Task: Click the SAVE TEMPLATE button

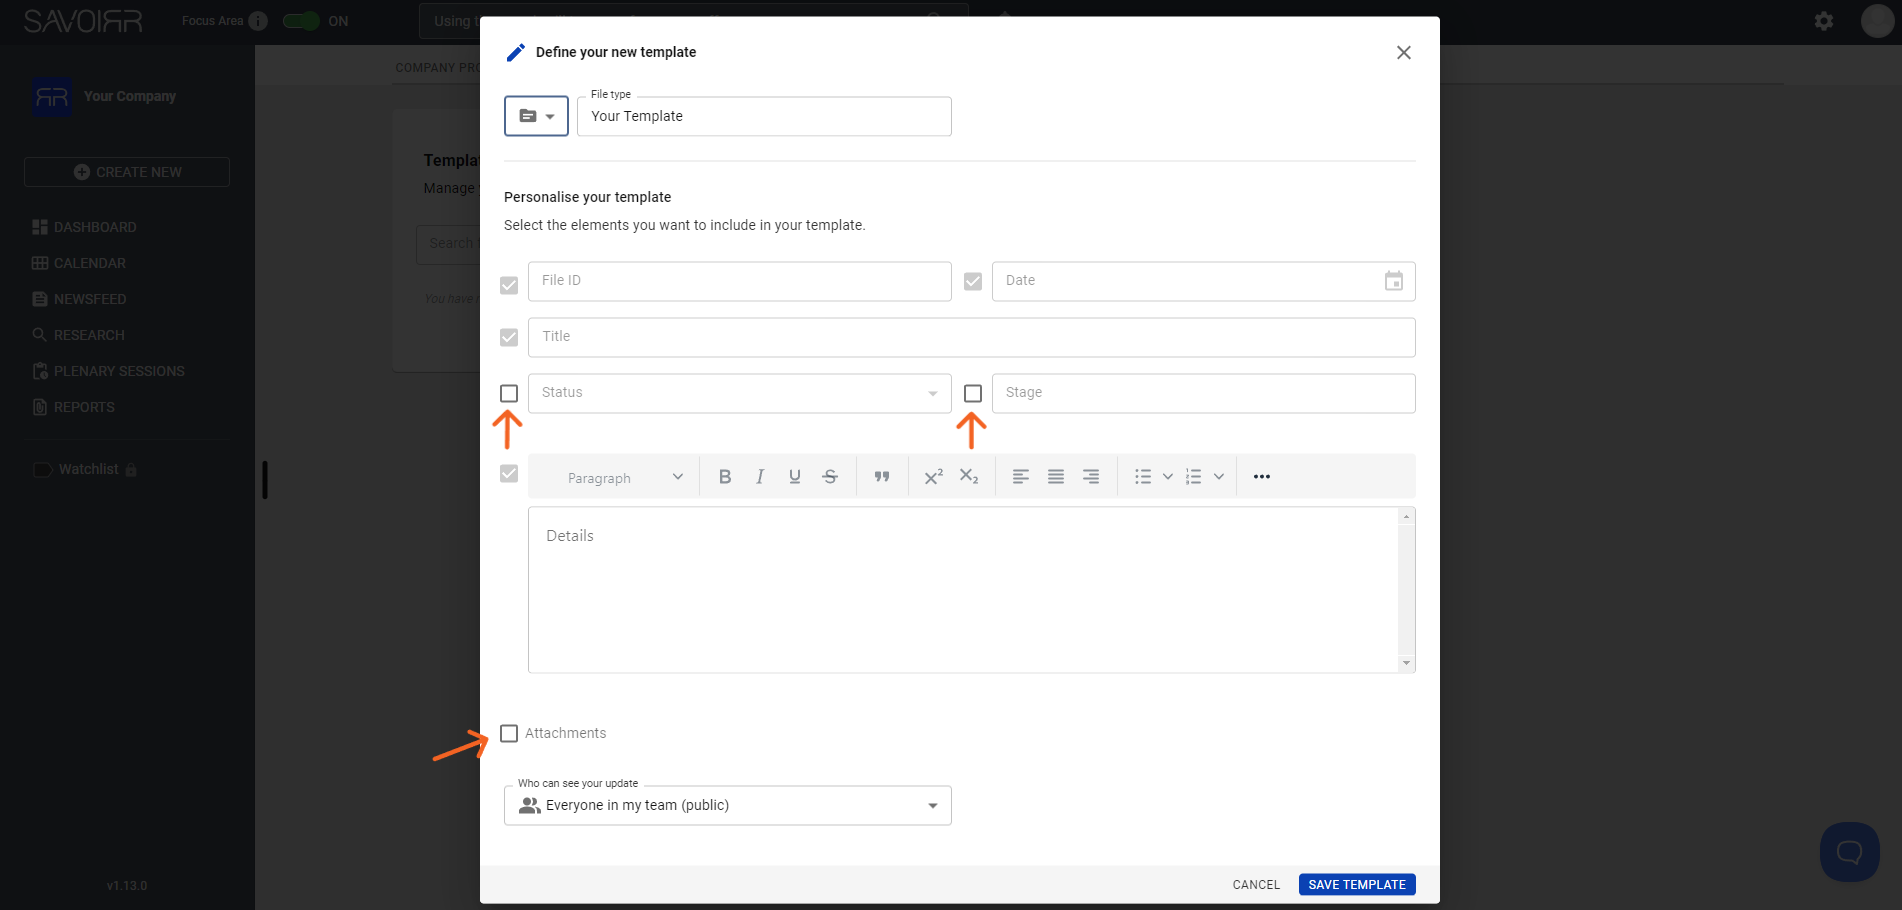Action: click(1357, 885)
